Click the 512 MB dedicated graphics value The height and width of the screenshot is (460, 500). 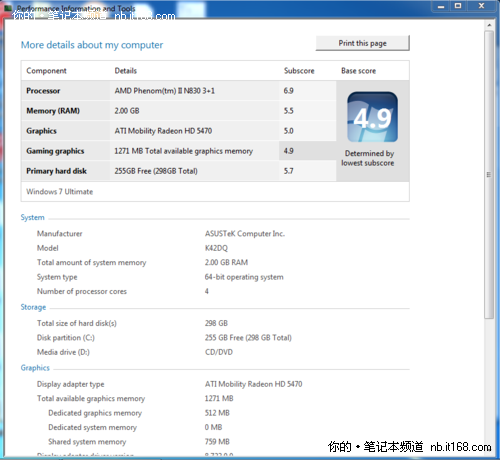tap(217, 413)
